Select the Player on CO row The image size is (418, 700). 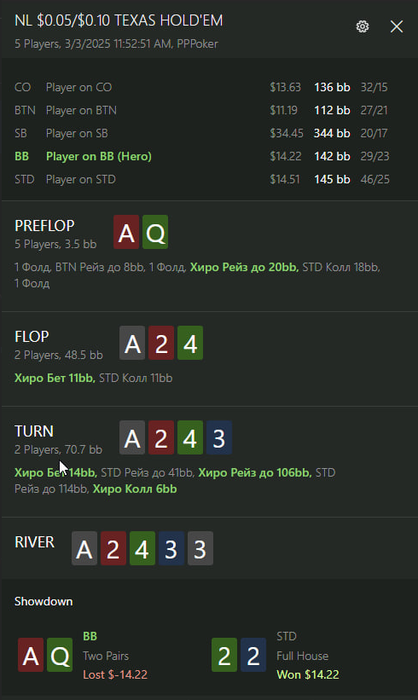pos(202,87)
